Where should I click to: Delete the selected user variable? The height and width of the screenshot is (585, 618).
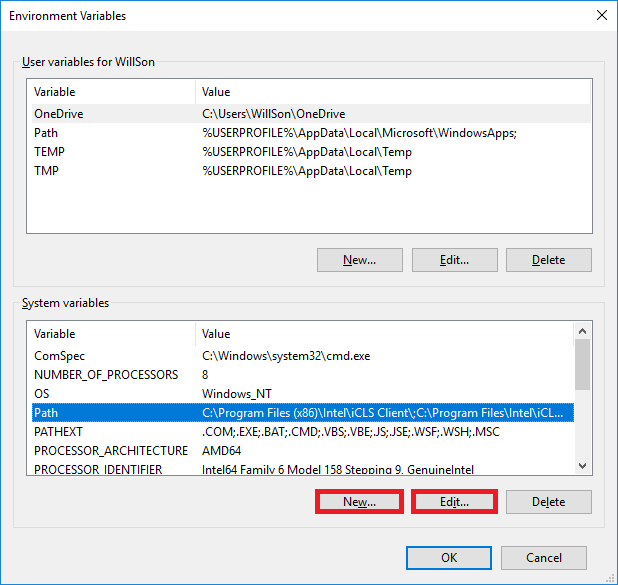549,260
